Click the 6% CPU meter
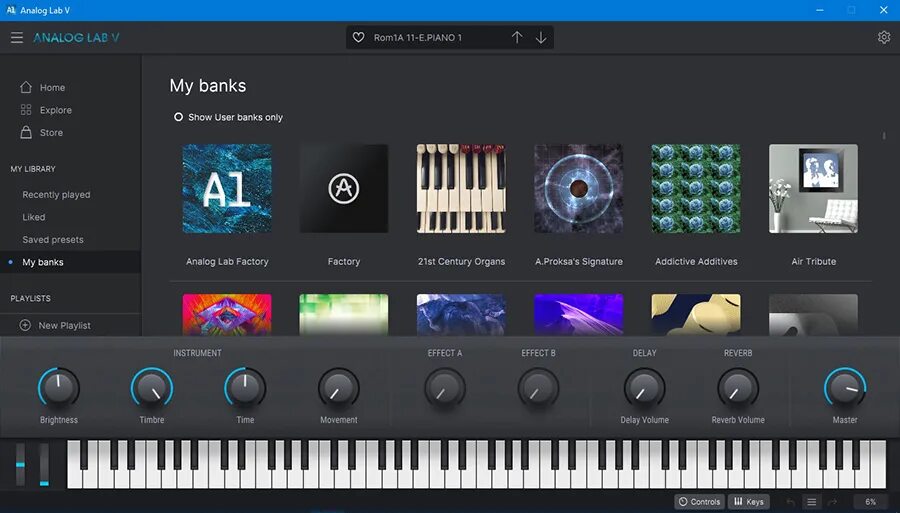Viewport: 900px width, 513px height. point(871,502)
